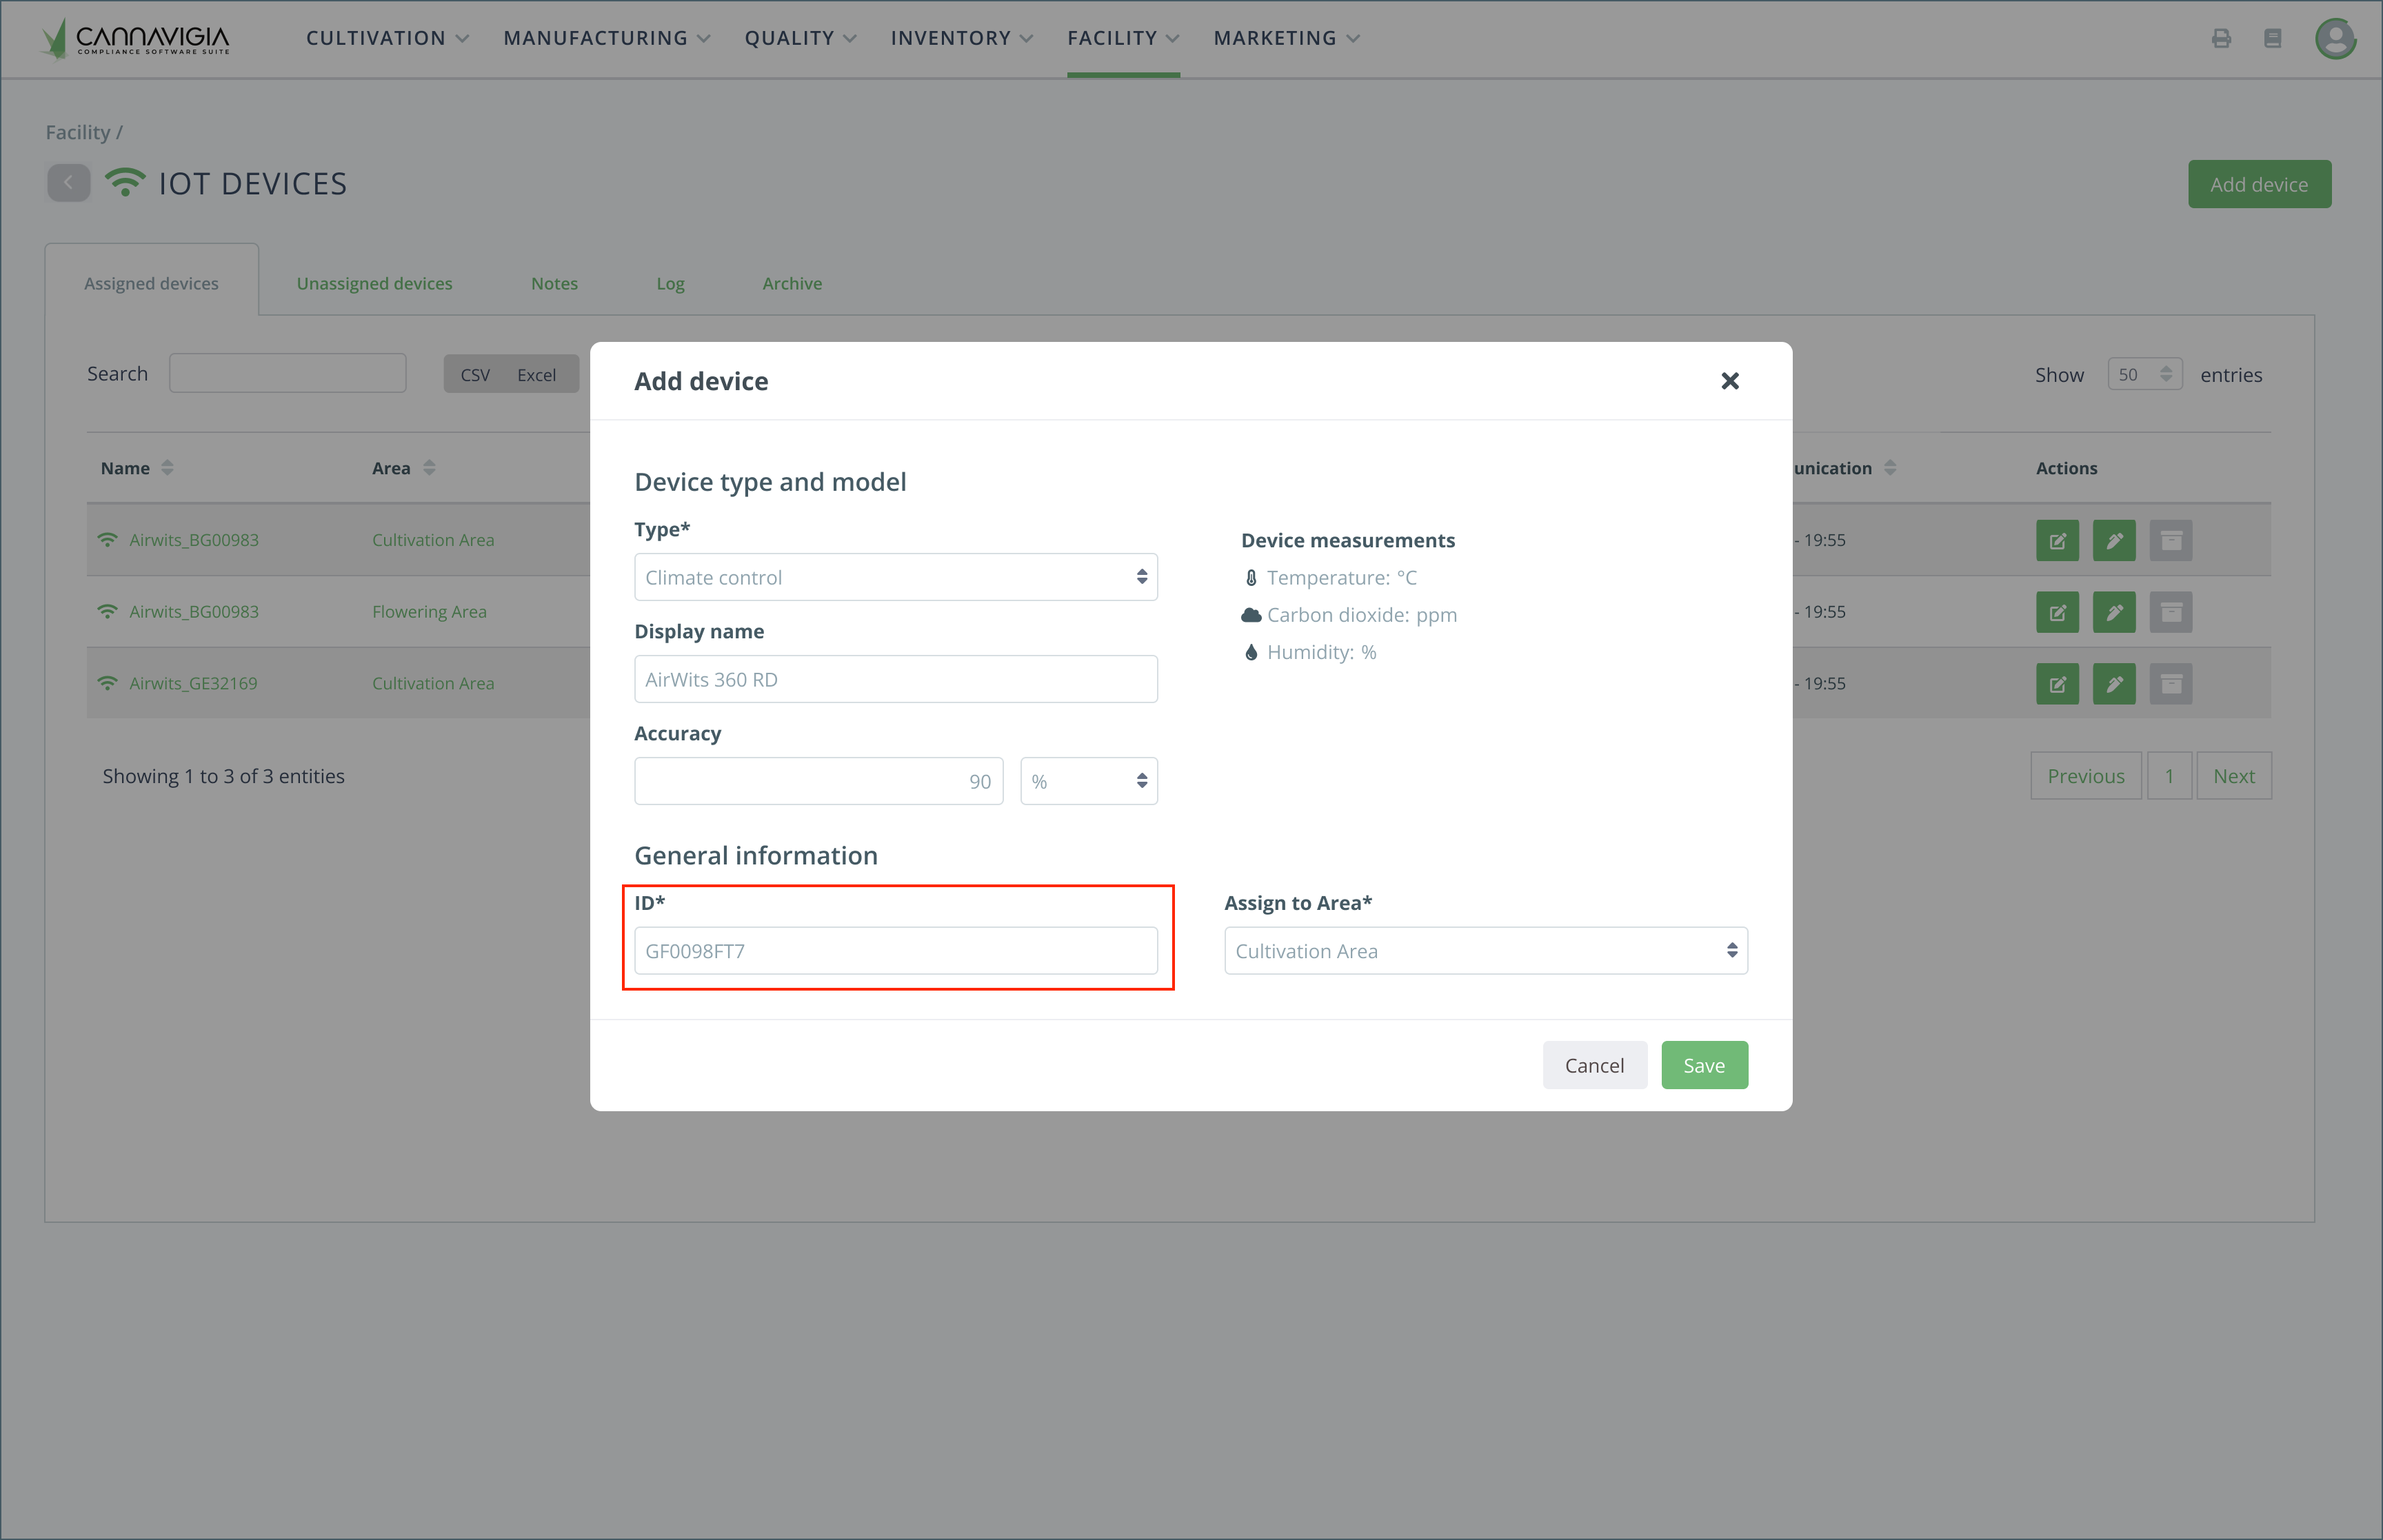Export table as Excel

click(x=536, y=374)
